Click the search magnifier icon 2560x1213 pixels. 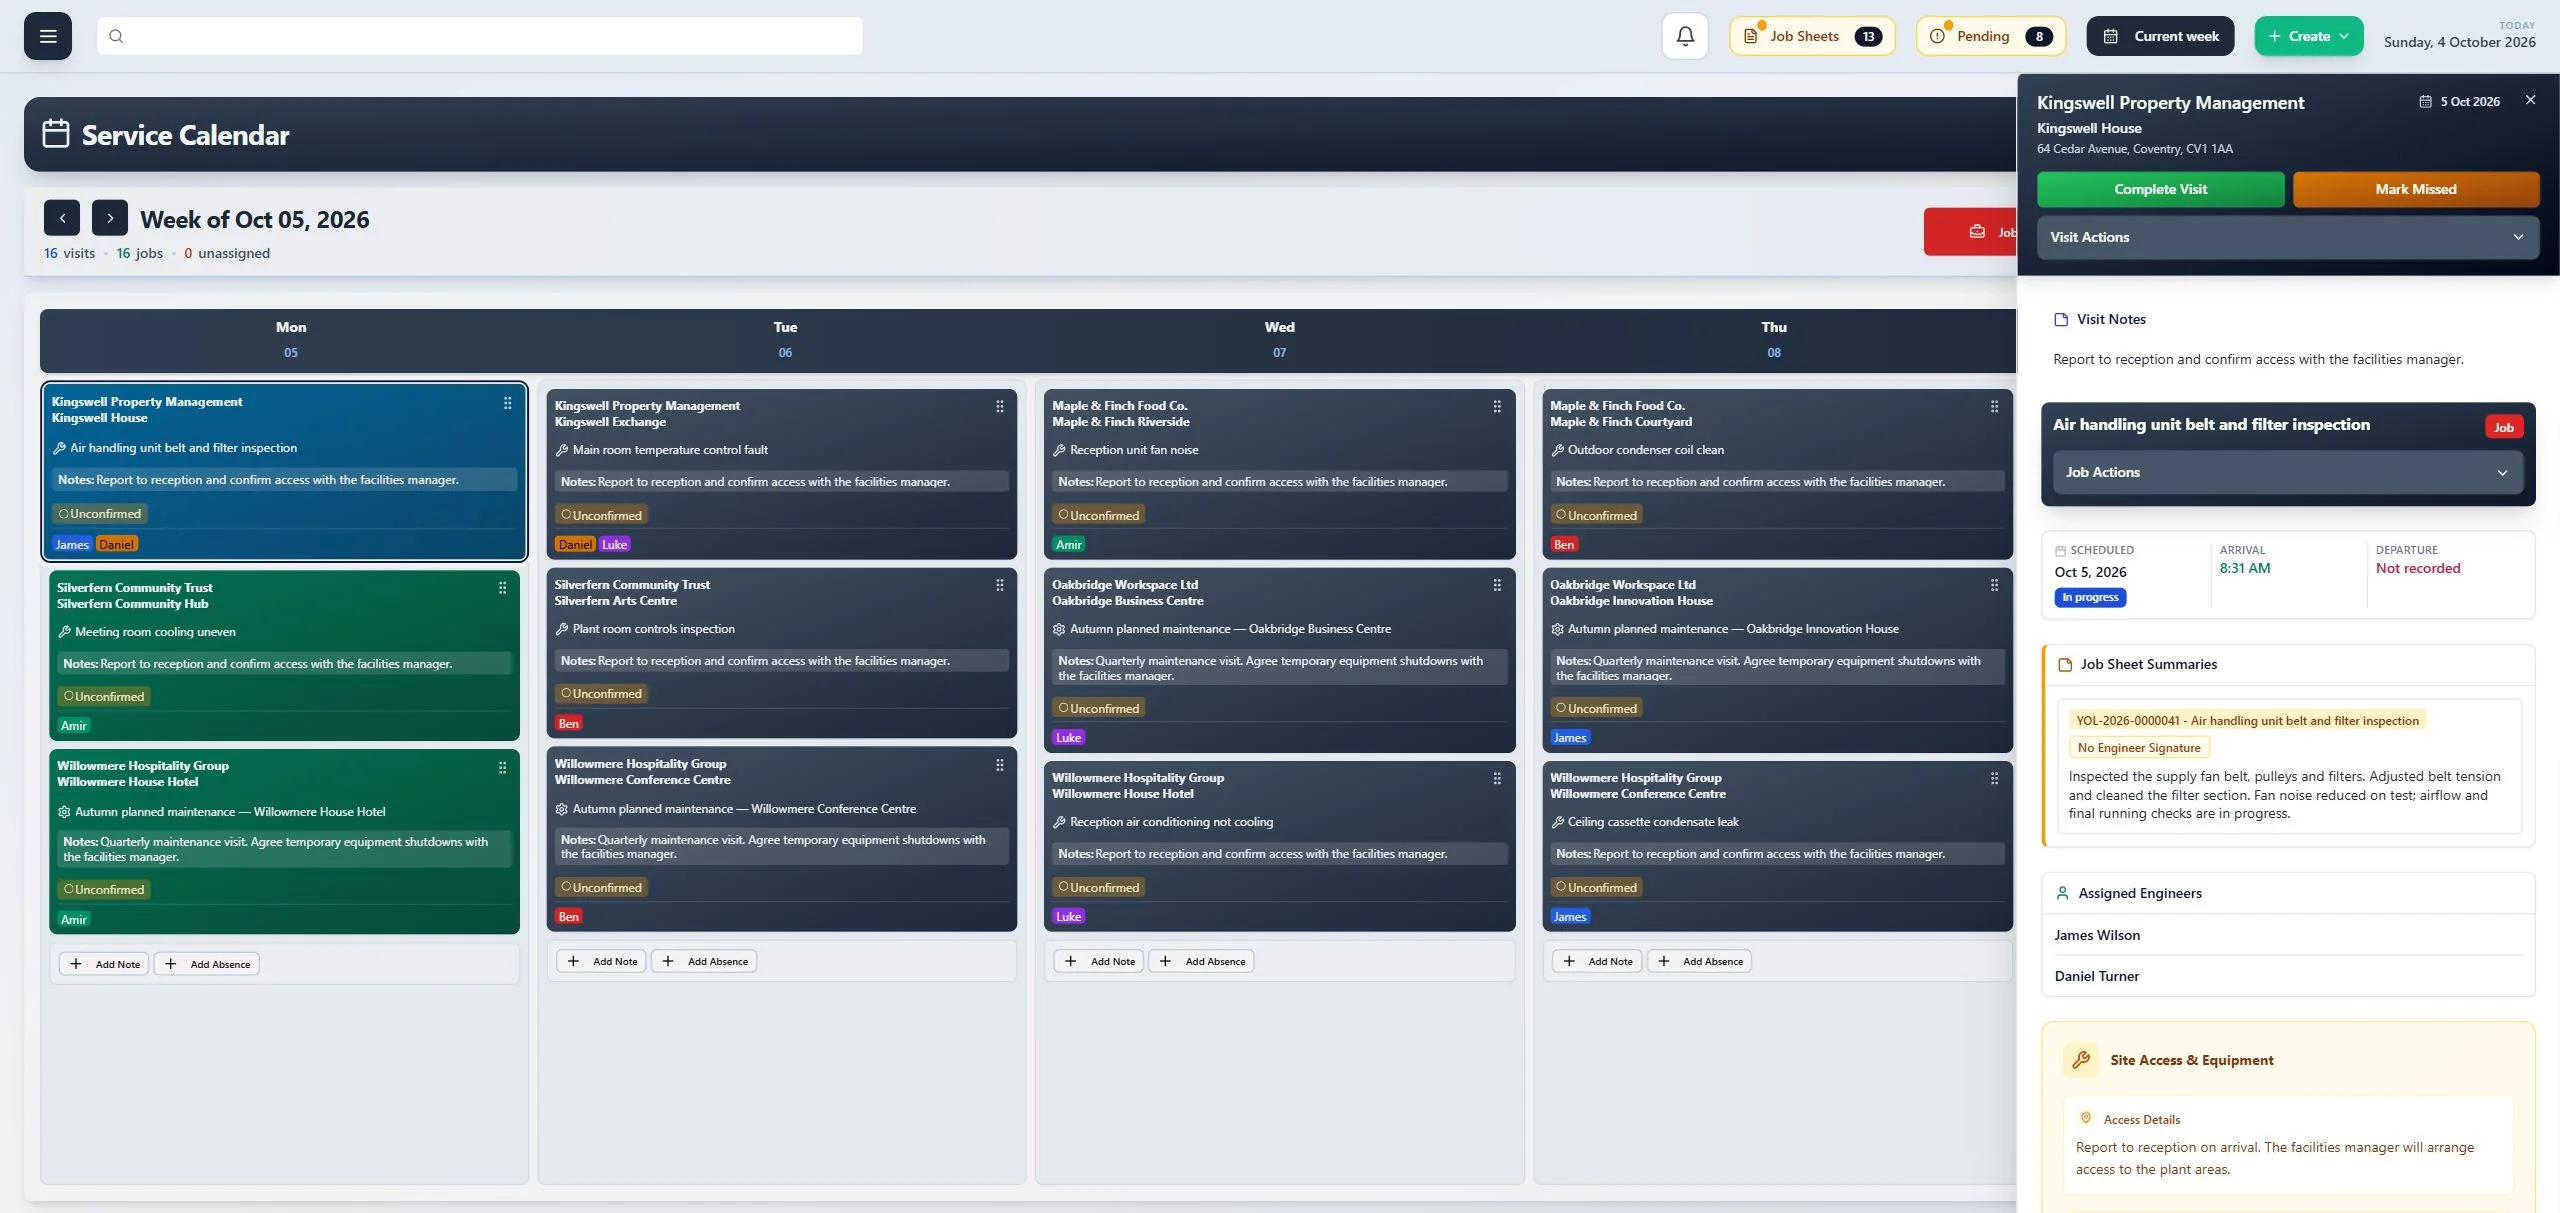click(x=116, y=36)
